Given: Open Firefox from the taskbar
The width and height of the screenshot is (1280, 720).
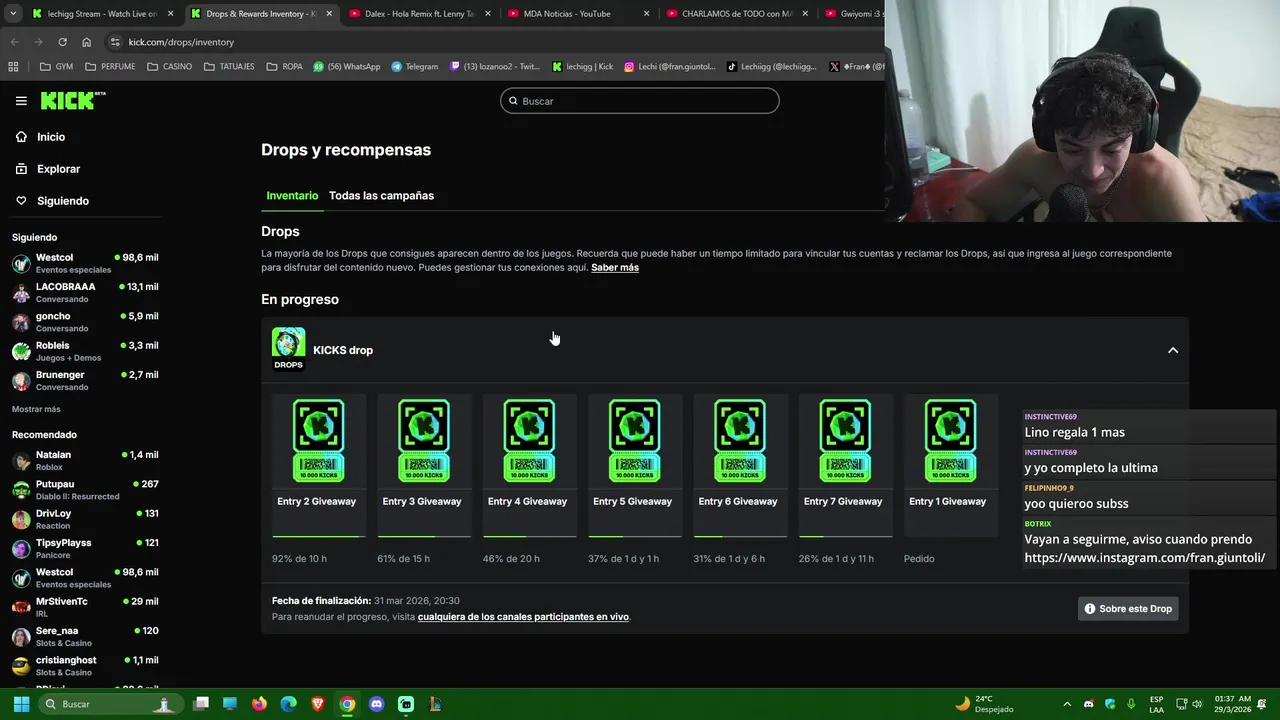Looking at the screenshot, I should (x=260, y=704).
